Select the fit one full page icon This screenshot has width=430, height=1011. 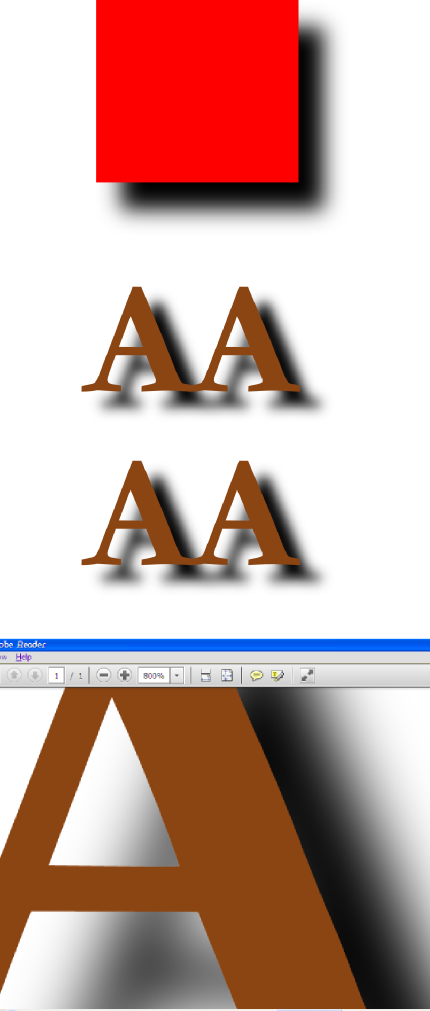pos(227,675)
